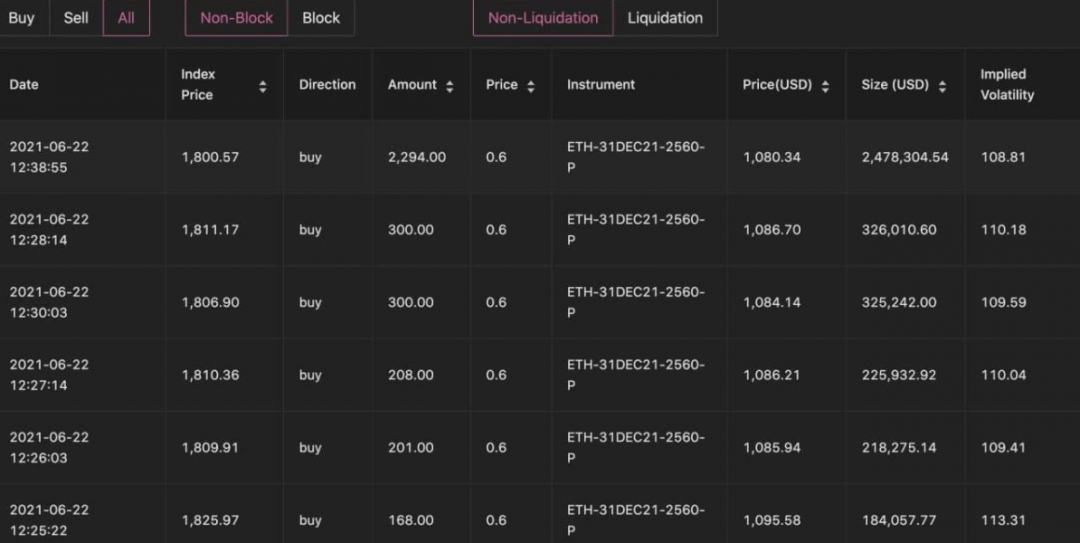Switch to Block trades filter
Image resolution: width=1080 pixels, height=543 pixels.
click(321, 18)
